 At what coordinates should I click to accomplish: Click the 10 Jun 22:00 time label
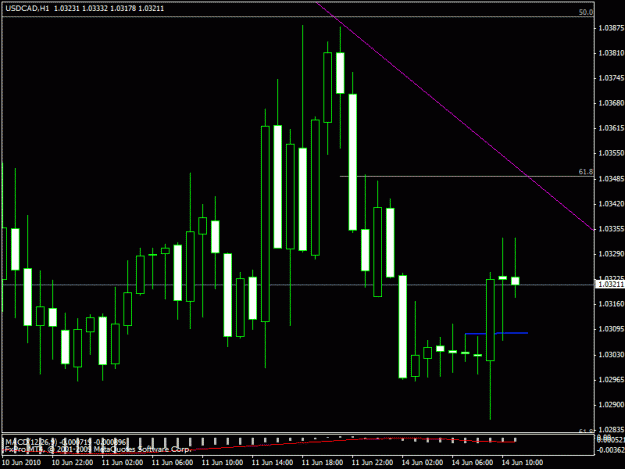(73, 462)
